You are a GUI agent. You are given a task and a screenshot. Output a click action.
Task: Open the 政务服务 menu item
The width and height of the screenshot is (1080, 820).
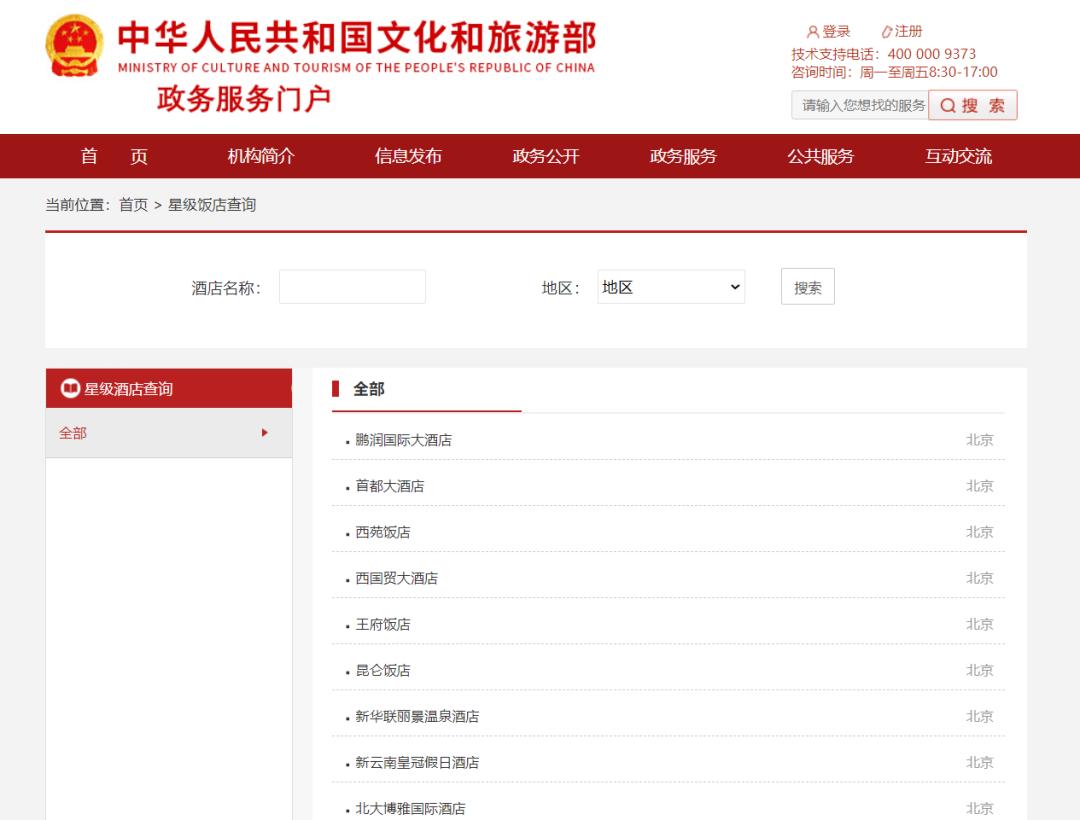click(684, 156)
